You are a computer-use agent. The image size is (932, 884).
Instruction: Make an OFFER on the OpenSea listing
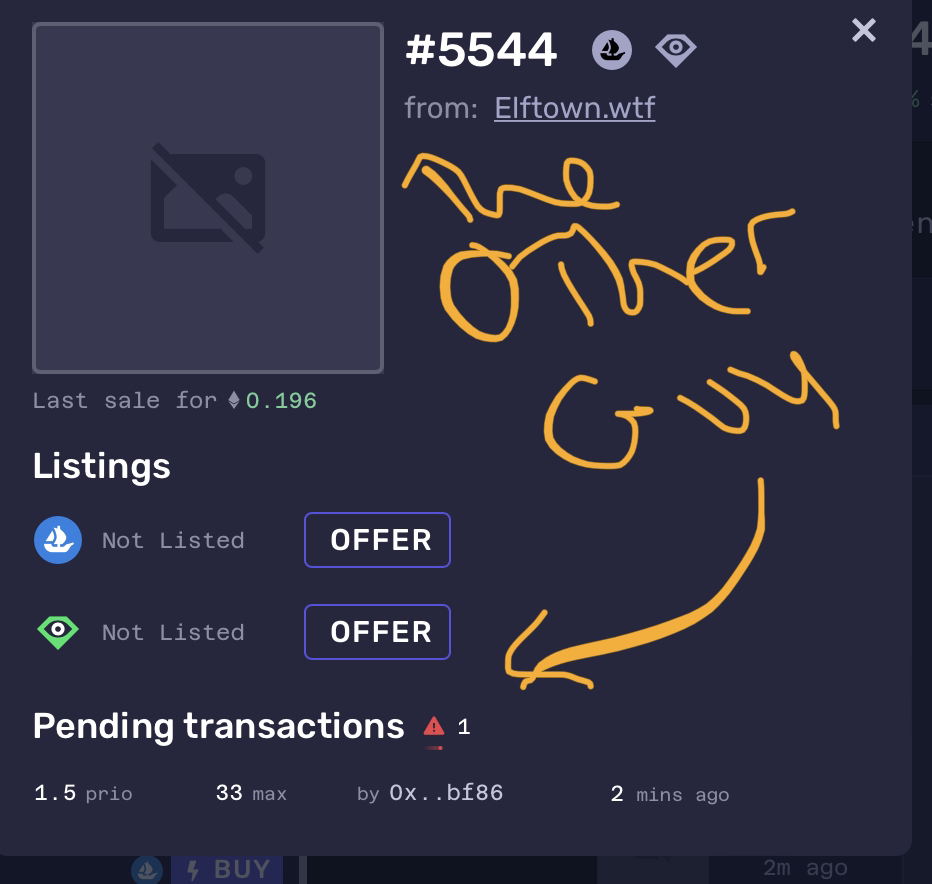(x=377, y=540)
